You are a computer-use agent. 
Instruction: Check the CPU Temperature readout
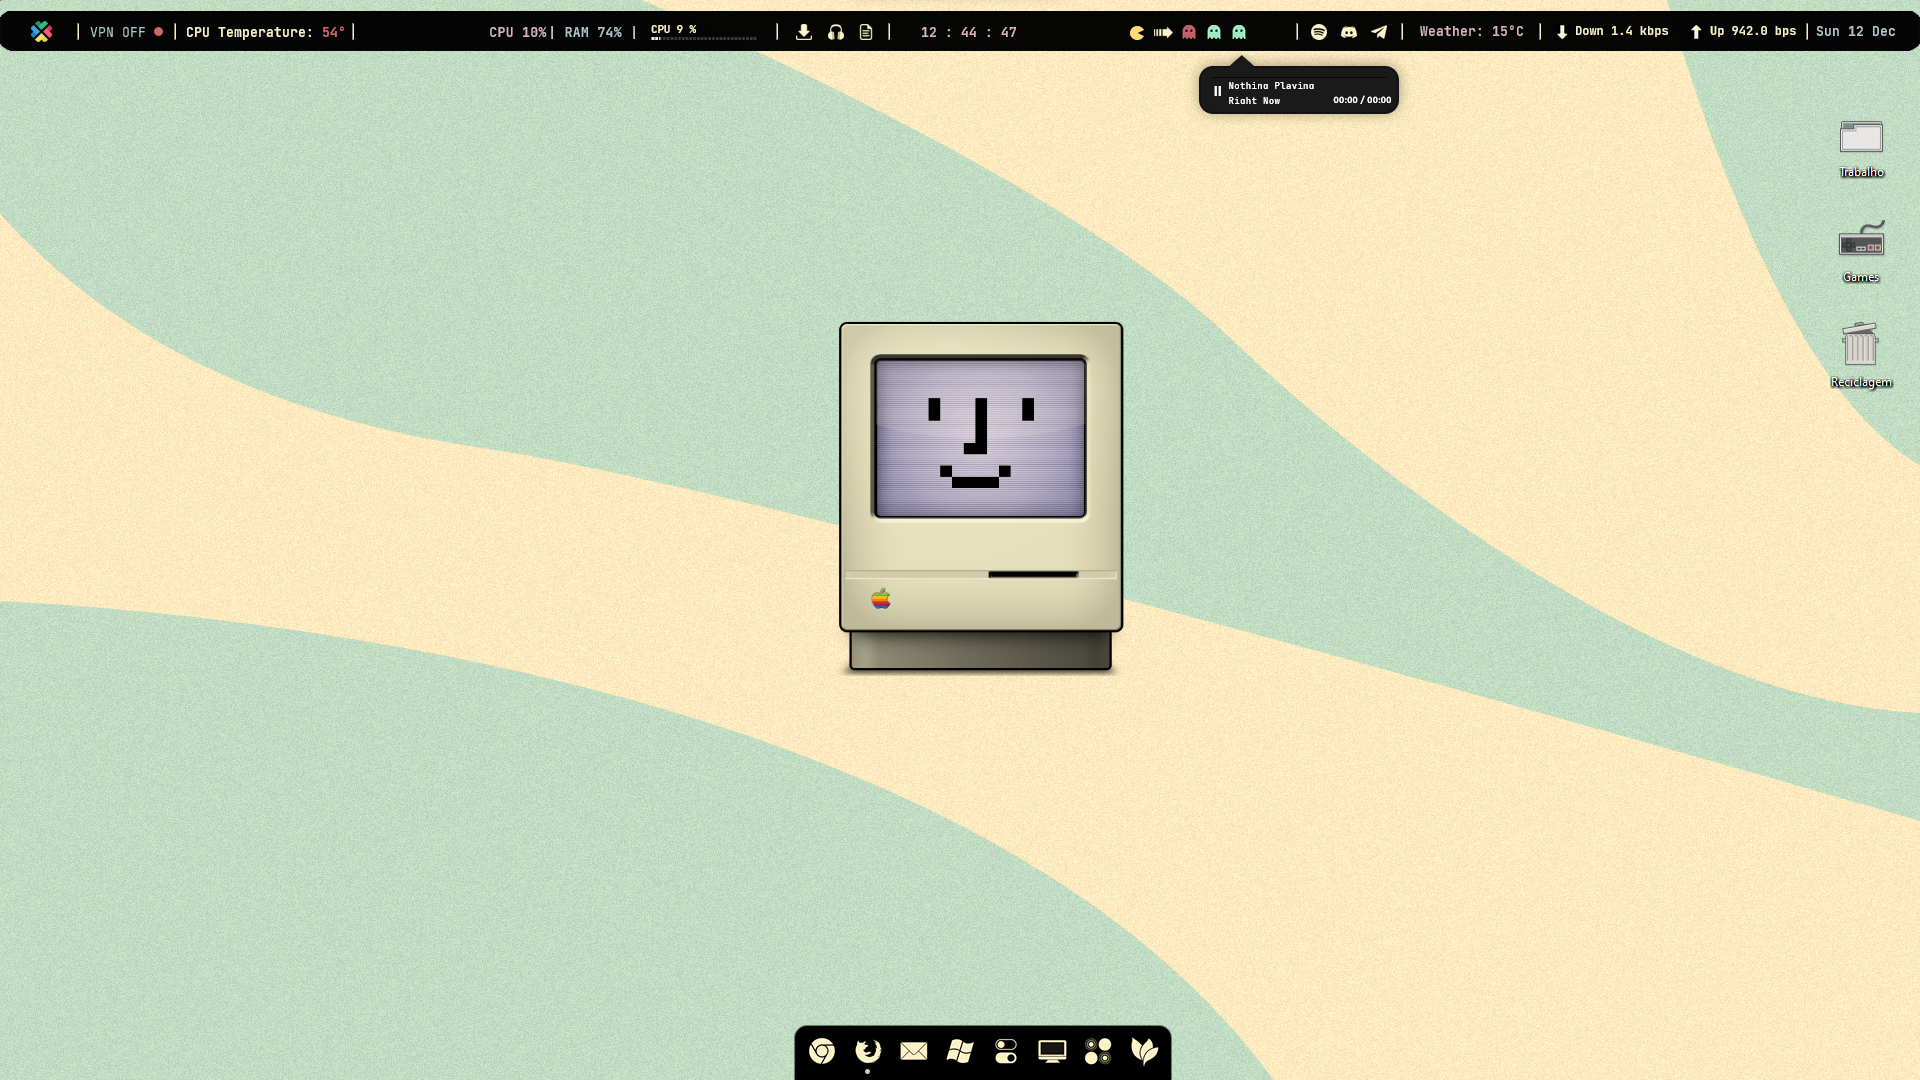tap(265, 32)
